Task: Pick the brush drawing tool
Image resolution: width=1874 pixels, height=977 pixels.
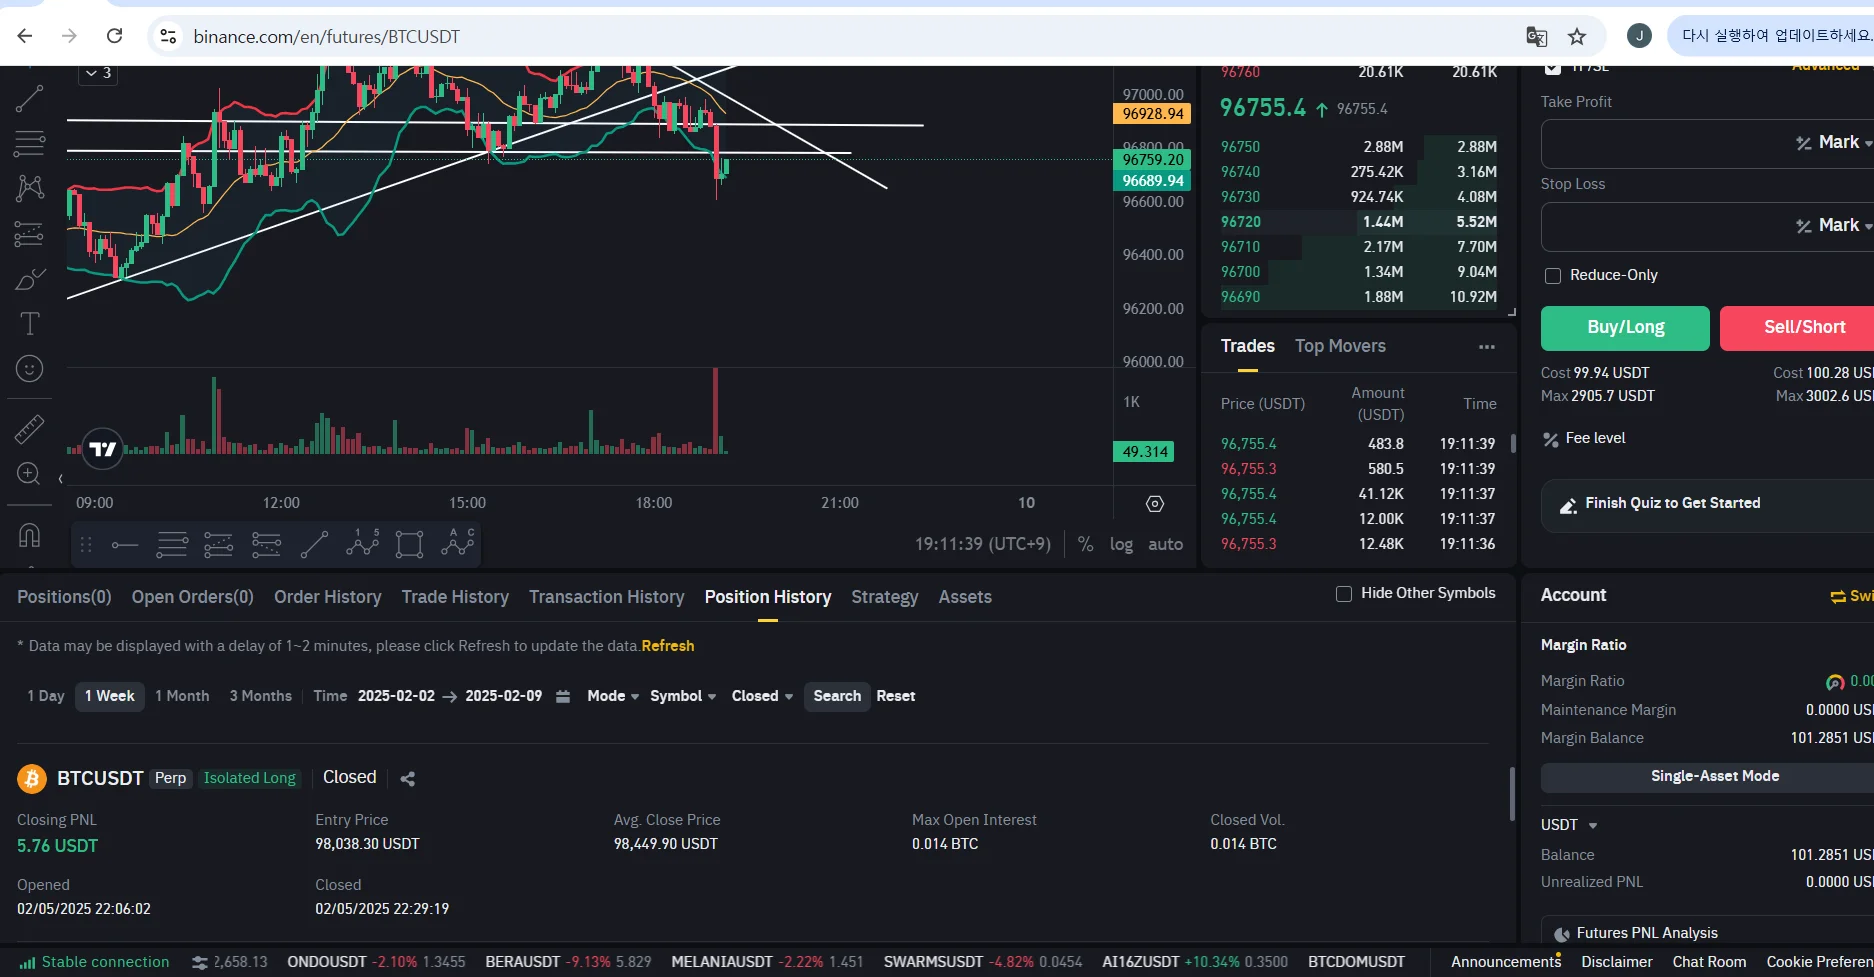Action: point(29,279)
